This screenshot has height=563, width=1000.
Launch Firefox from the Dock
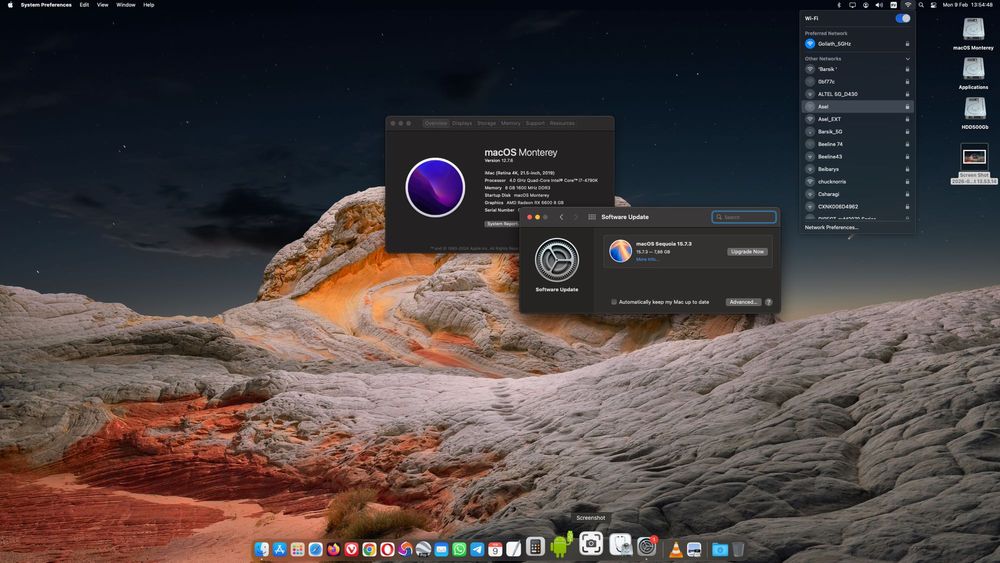tap(333, 549)
